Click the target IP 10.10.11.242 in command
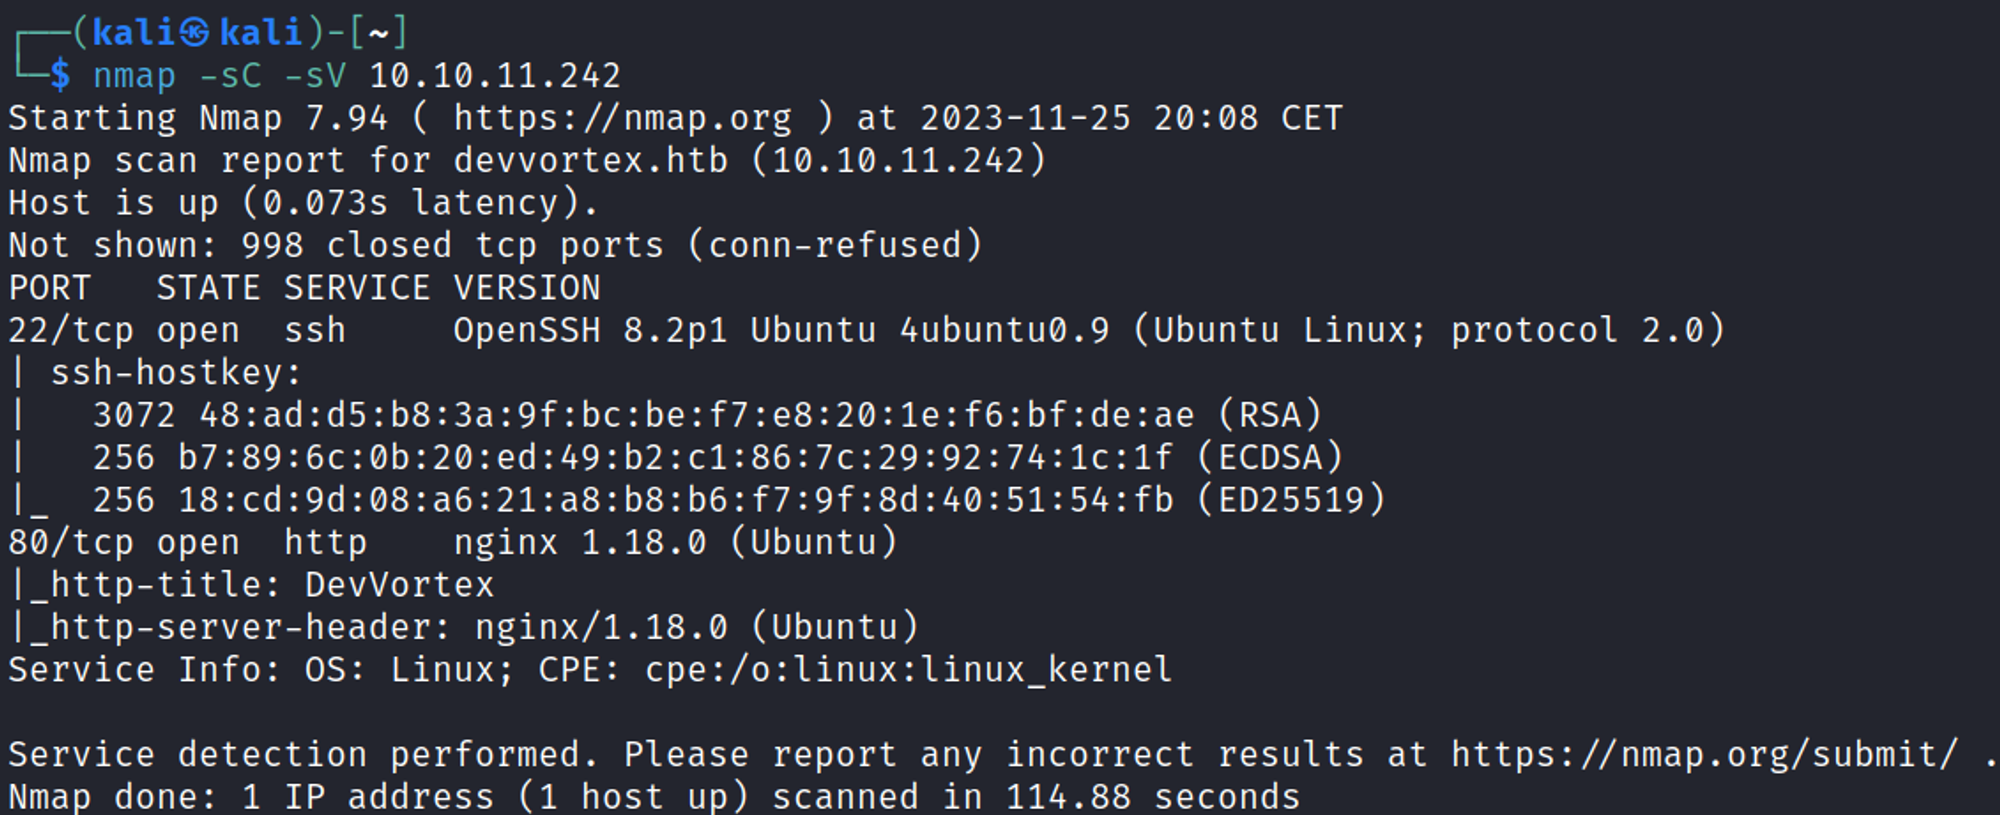The height and width of the screenshot is (815, 2000). pyautogui.click(x=495, y=76)
